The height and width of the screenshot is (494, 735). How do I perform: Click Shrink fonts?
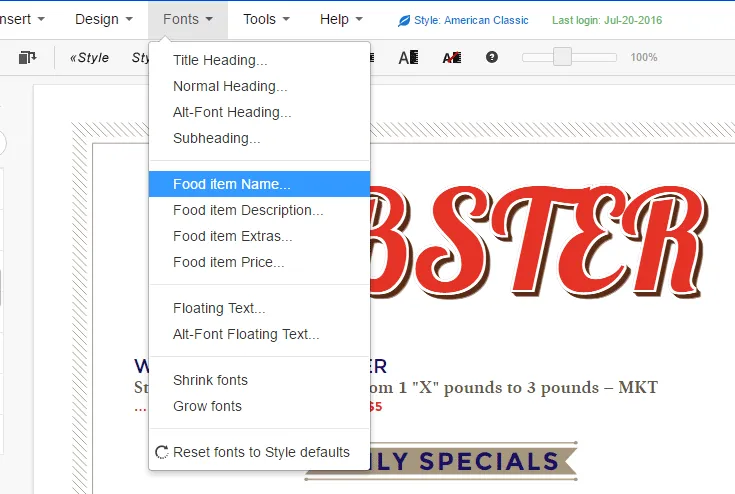(x=259, y=380)
